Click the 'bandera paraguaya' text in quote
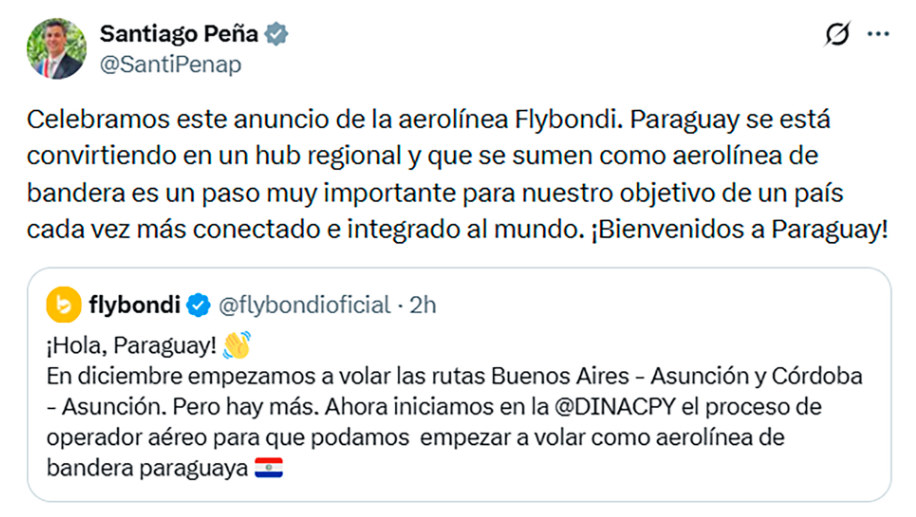 [147, 468]
